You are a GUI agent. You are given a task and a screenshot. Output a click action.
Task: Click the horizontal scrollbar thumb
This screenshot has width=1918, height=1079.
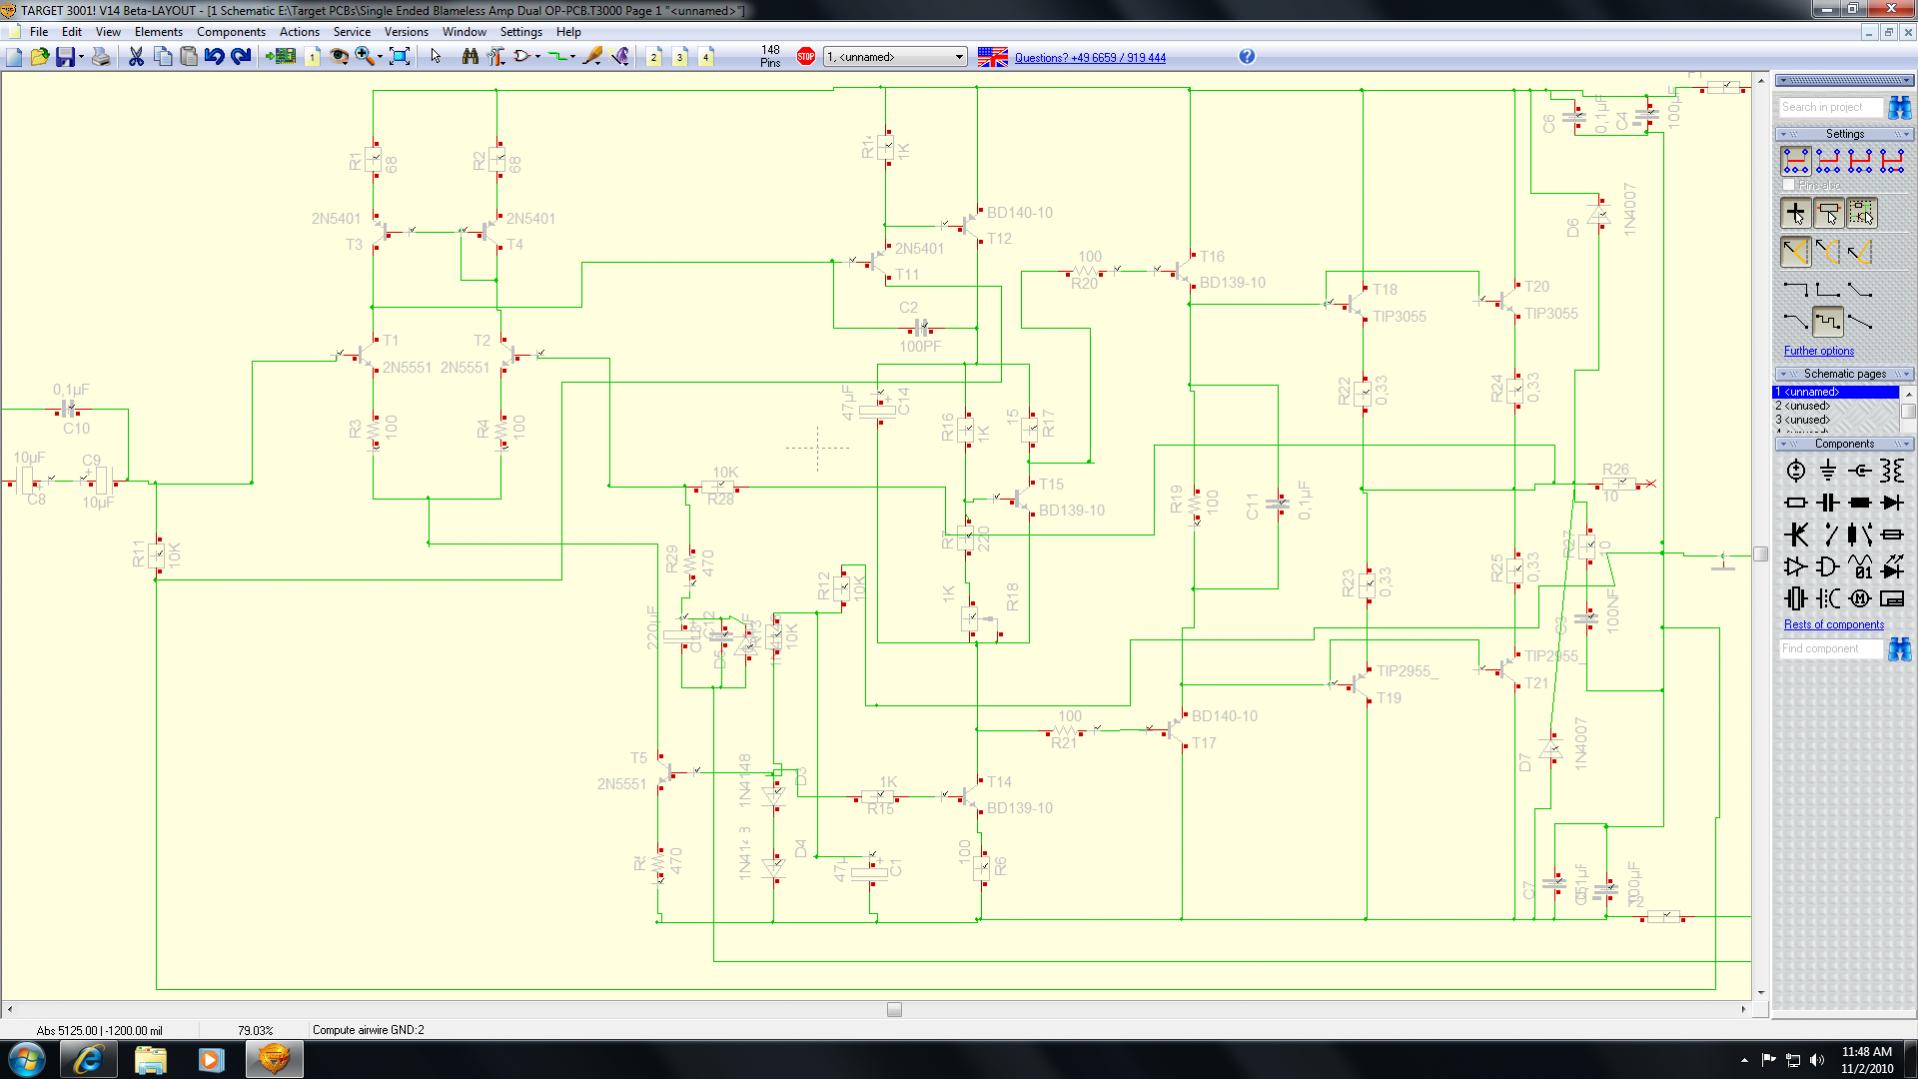pyautogui.click(x=894, y=1010)
